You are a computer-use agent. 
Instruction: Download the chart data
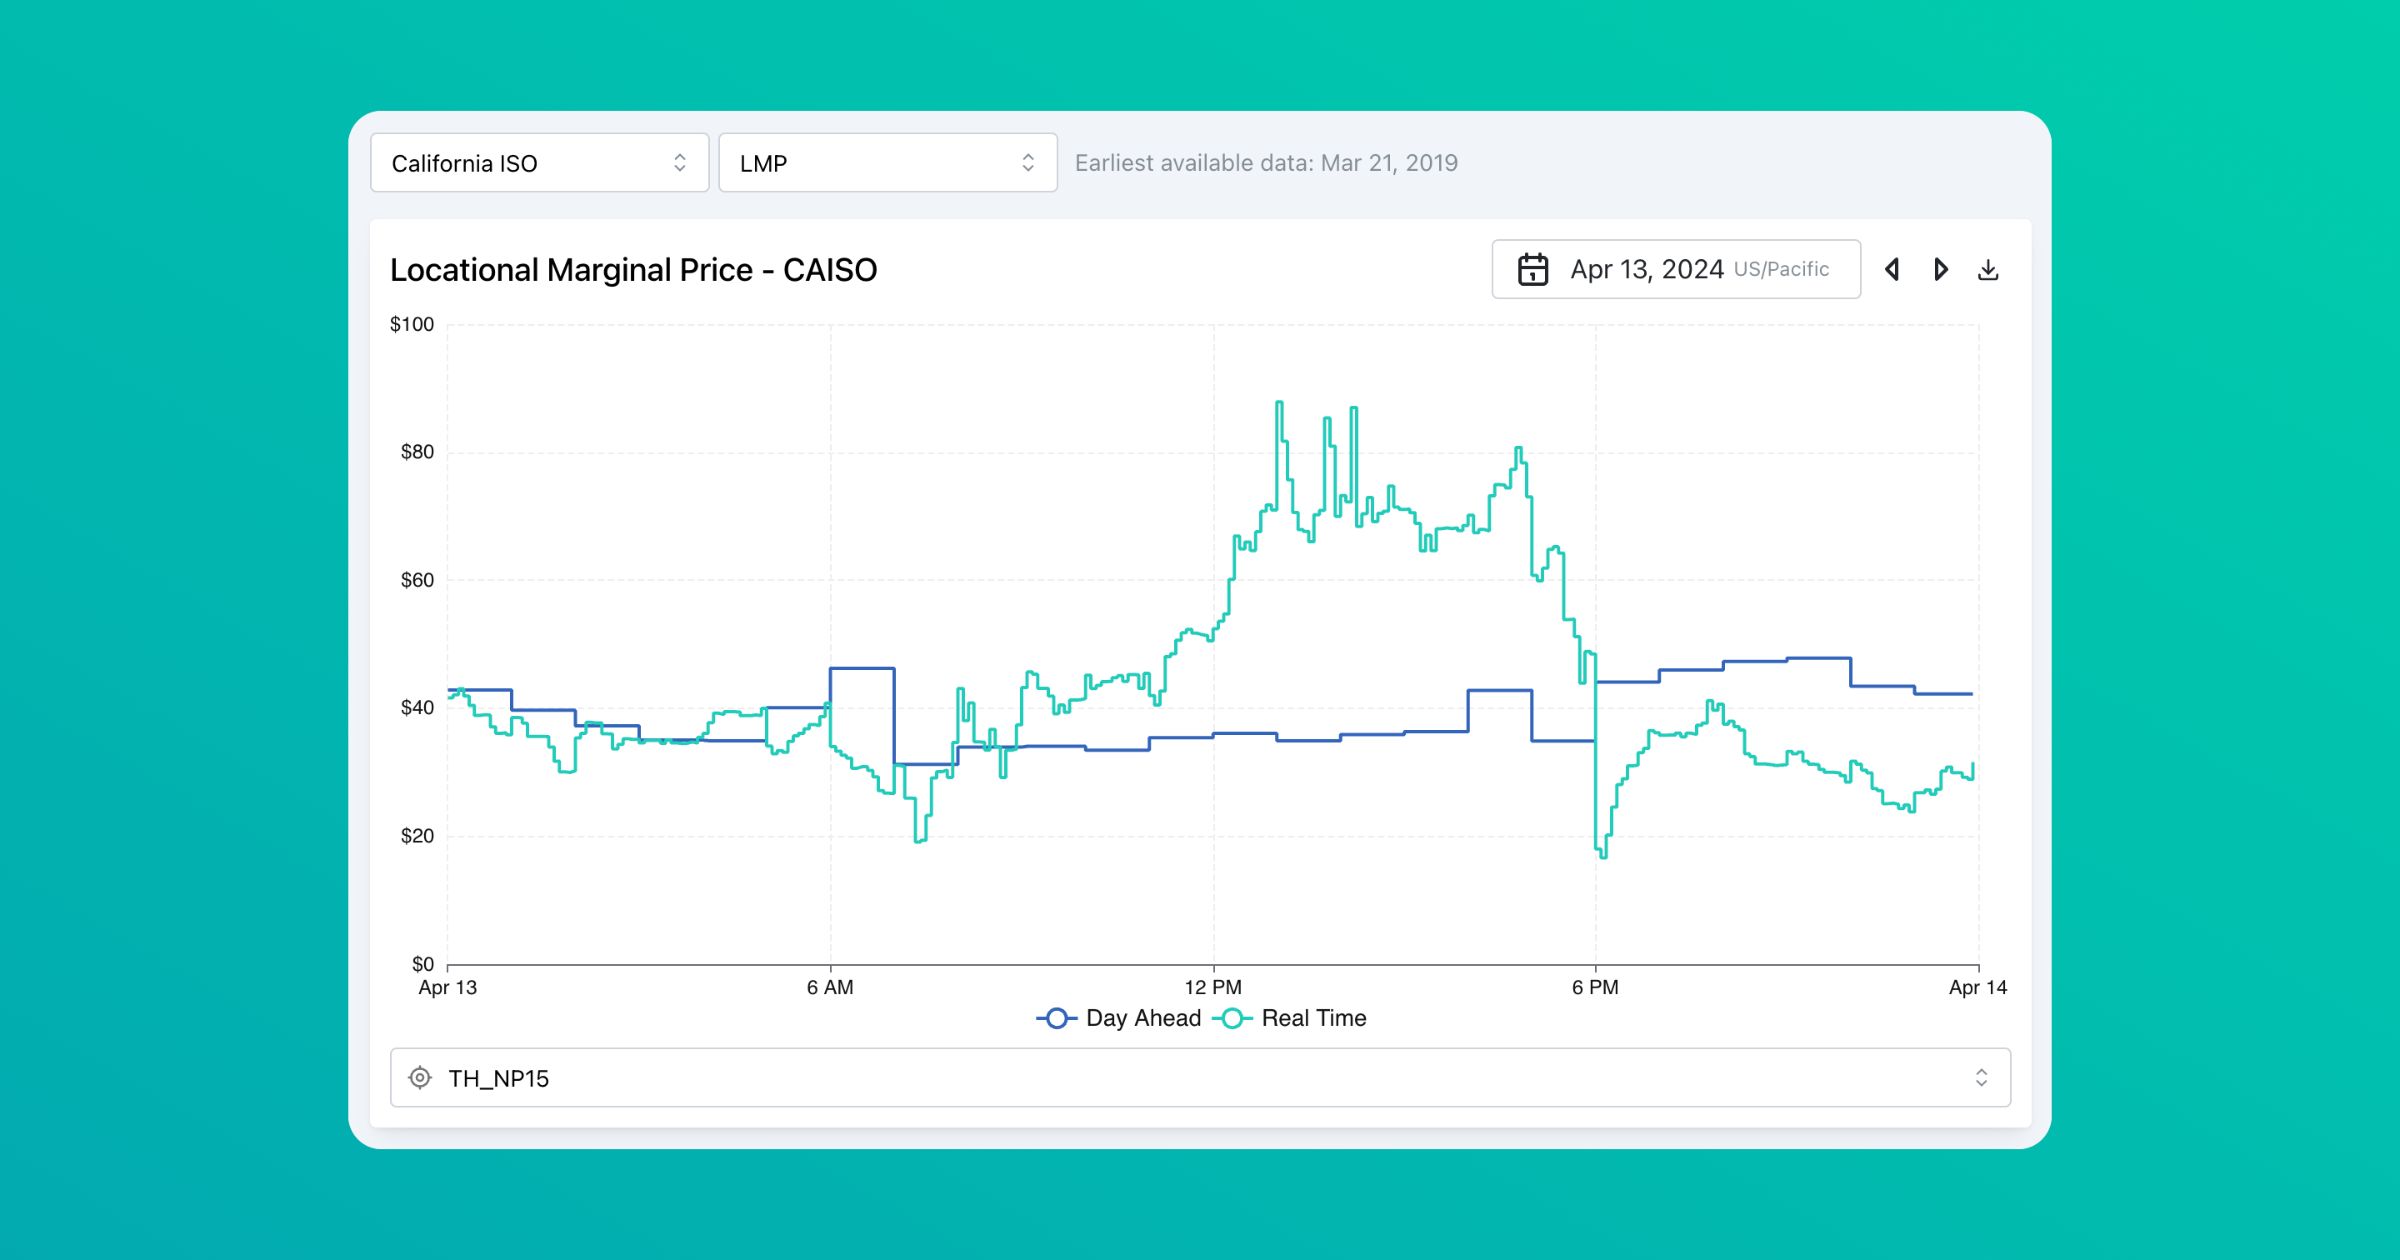[1989, 268]
